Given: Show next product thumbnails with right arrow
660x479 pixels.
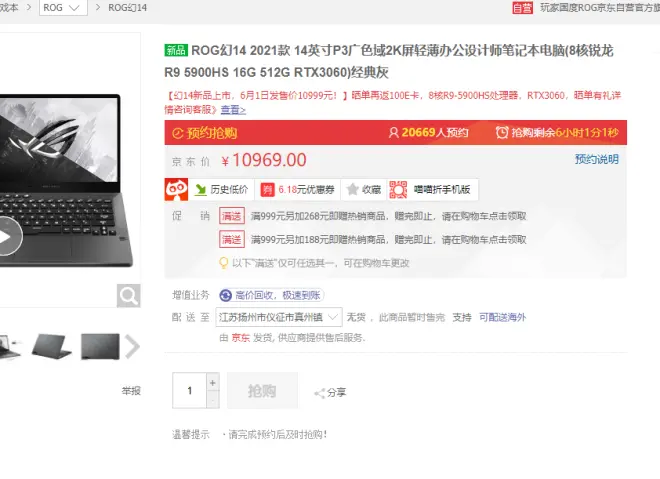Looking at the screenshot, I should 132,346.
